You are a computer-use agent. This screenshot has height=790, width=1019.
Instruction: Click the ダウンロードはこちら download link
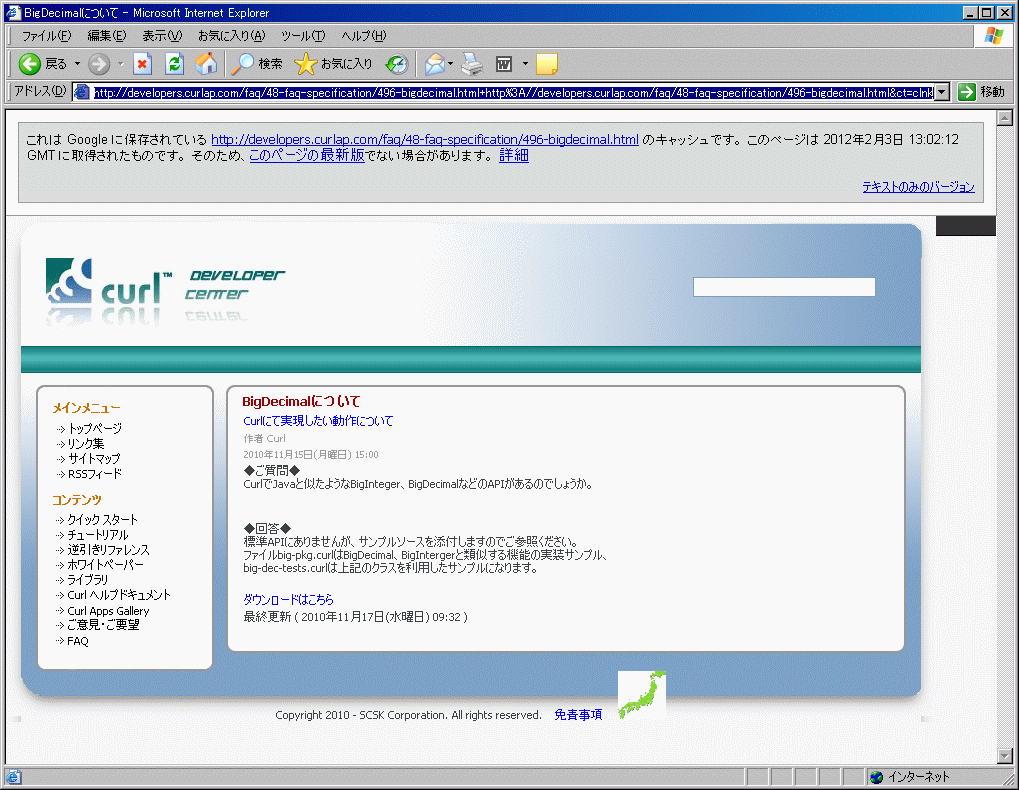click(x=288, y=600)
